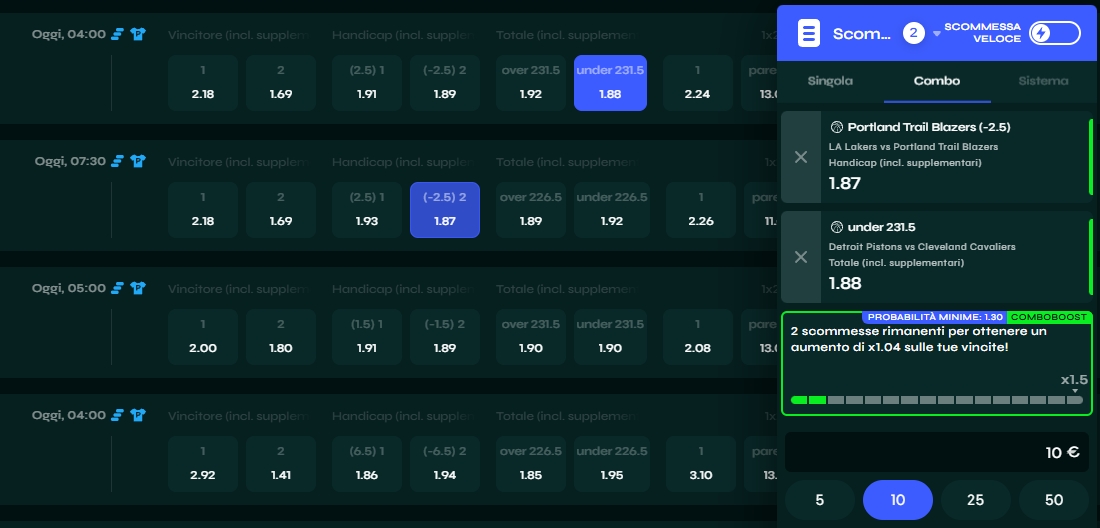Pick under 226.5 at 1.95

[610, 463]
